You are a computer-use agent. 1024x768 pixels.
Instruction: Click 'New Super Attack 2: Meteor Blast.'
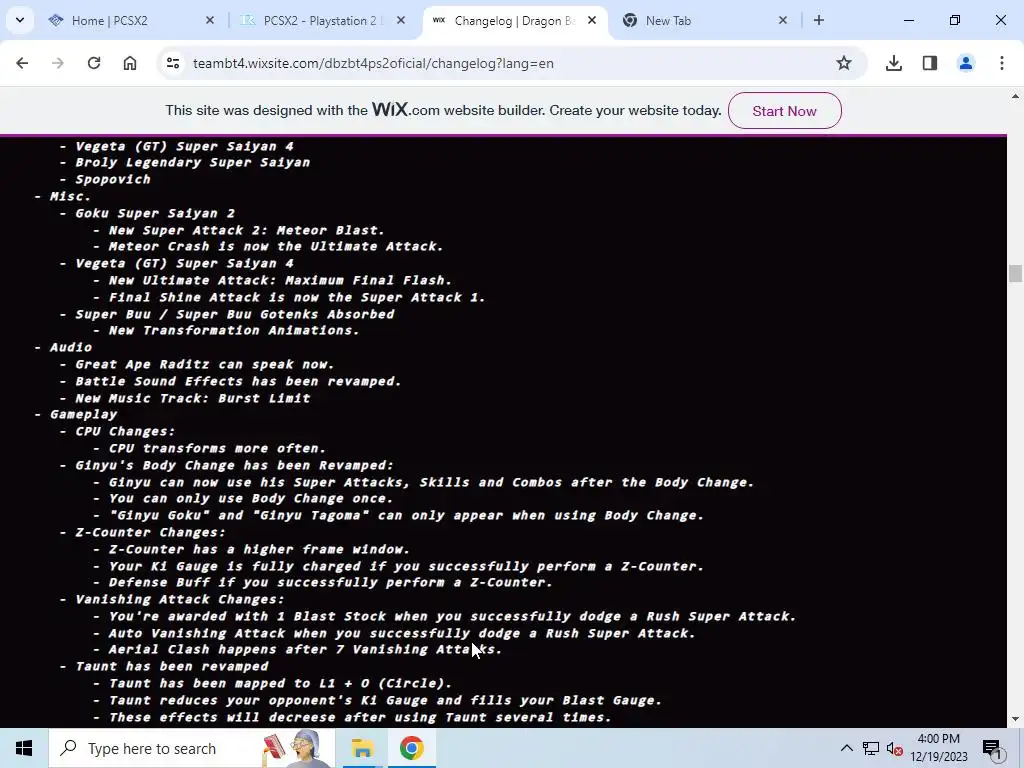pos(247,231)
